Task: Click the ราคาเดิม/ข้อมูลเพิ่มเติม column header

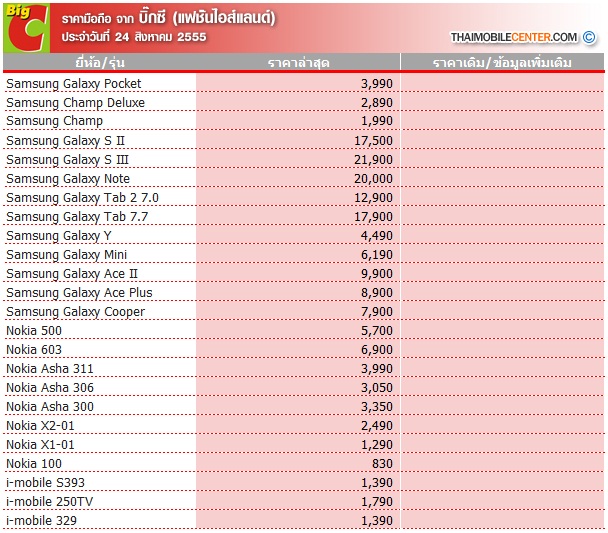Action: point(502,63)
